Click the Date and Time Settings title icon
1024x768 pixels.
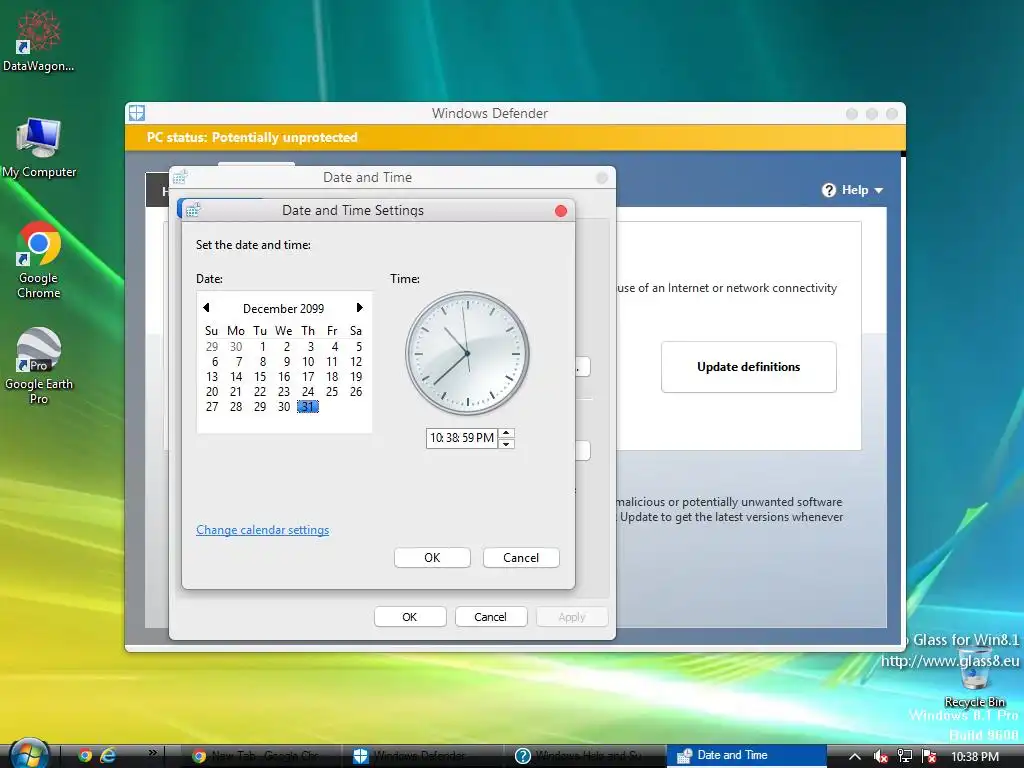click(x=192, y=210)
